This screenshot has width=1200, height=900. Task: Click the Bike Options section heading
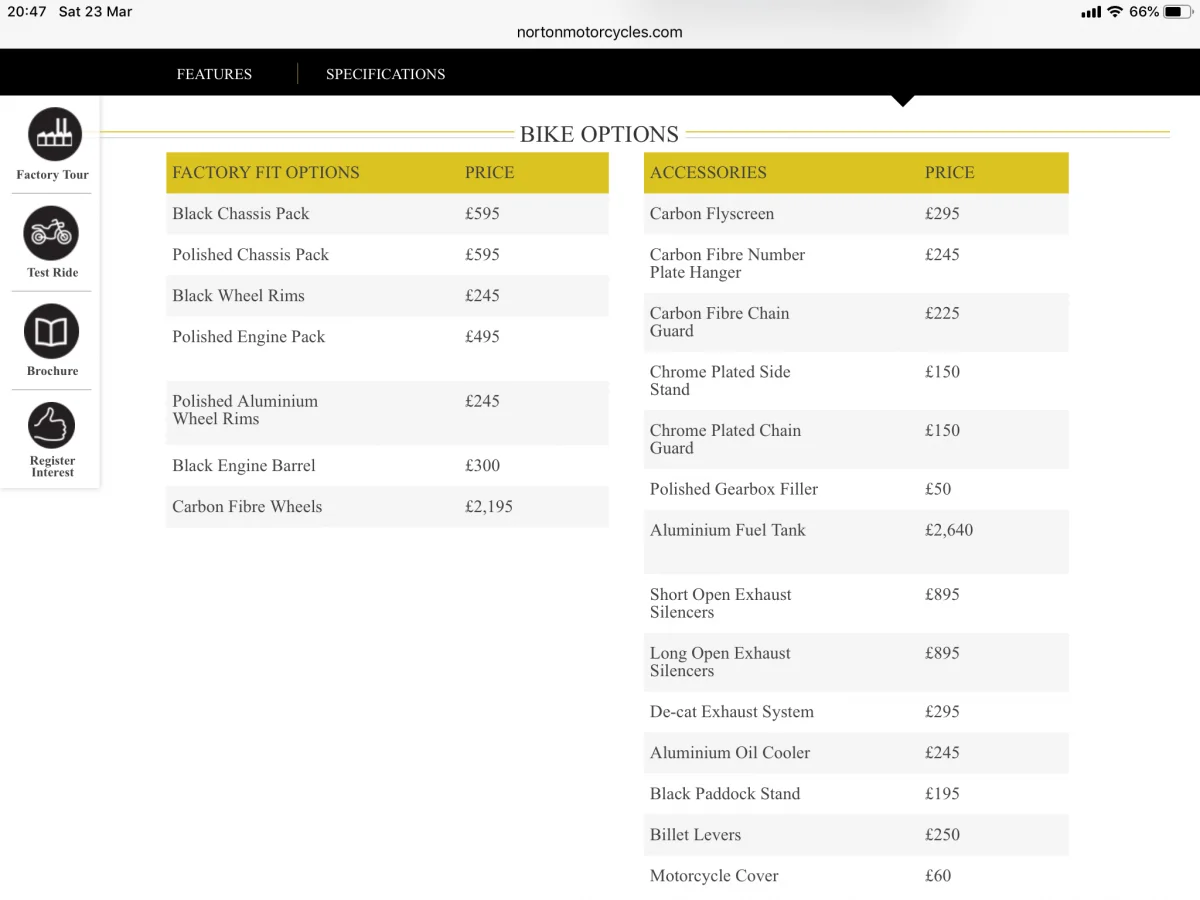click(599, 134)
